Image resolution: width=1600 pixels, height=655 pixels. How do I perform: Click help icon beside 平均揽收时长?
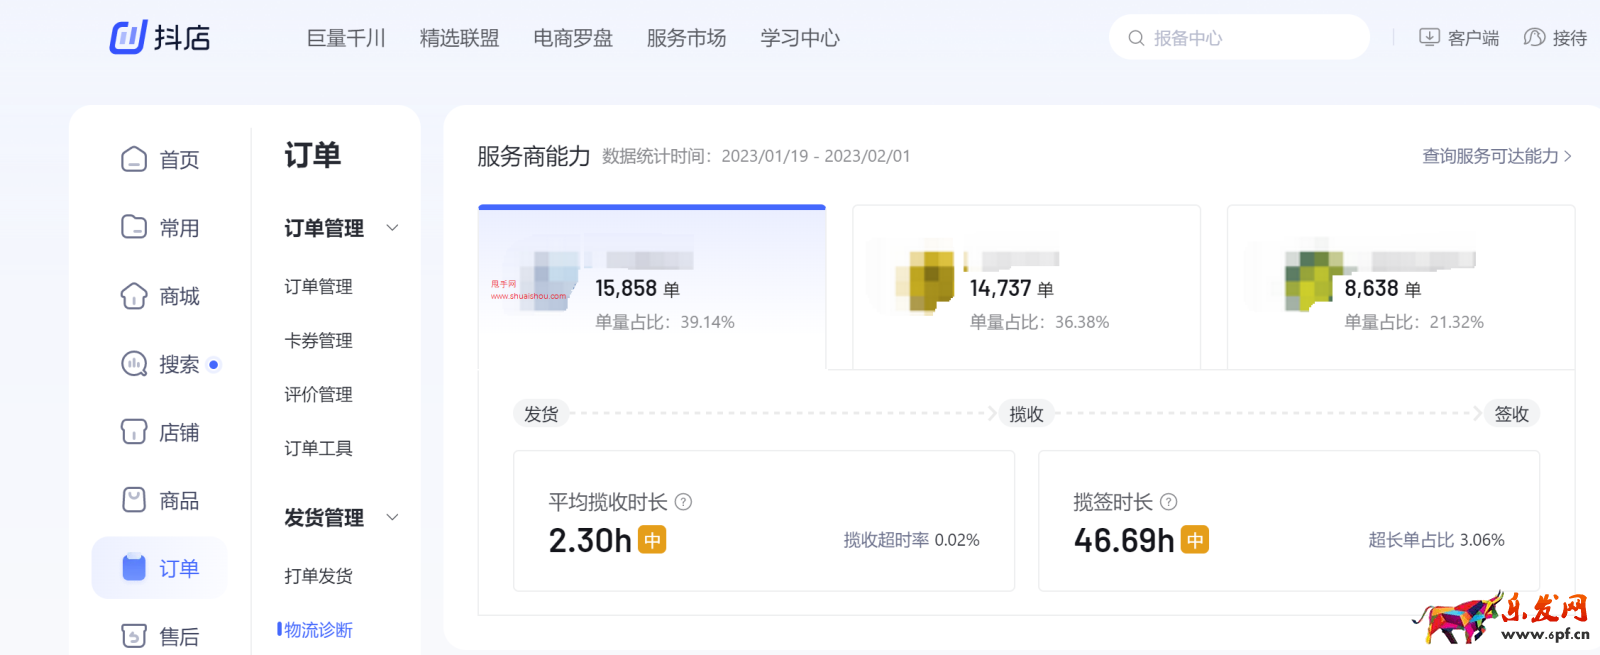coord(684,502)
